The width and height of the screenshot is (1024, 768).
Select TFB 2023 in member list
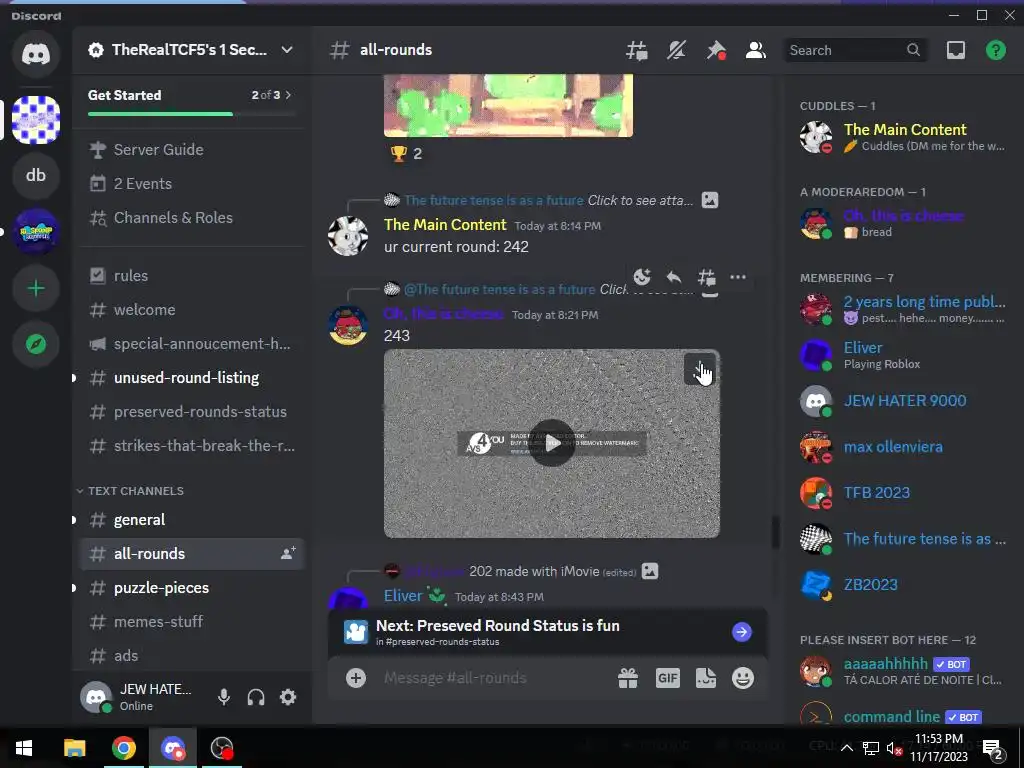[x=903, y=493]
